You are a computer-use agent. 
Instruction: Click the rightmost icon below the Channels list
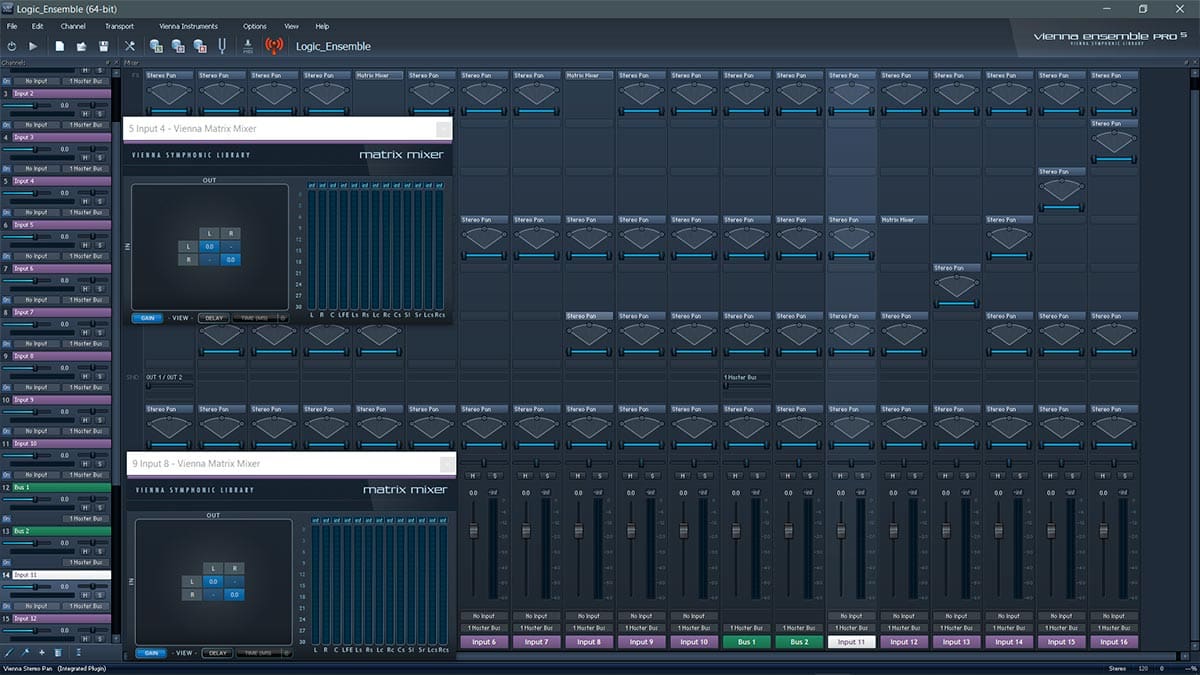pos(79,652)
